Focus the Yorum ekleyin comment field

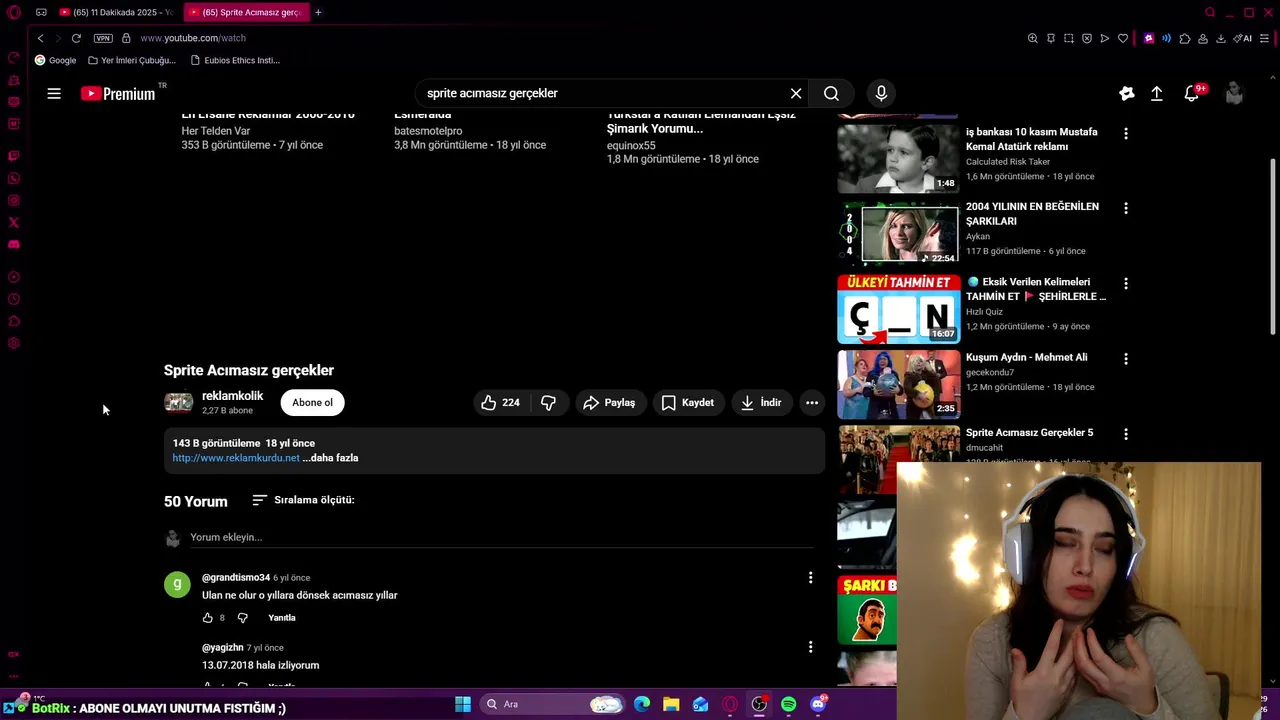(500, 537)
